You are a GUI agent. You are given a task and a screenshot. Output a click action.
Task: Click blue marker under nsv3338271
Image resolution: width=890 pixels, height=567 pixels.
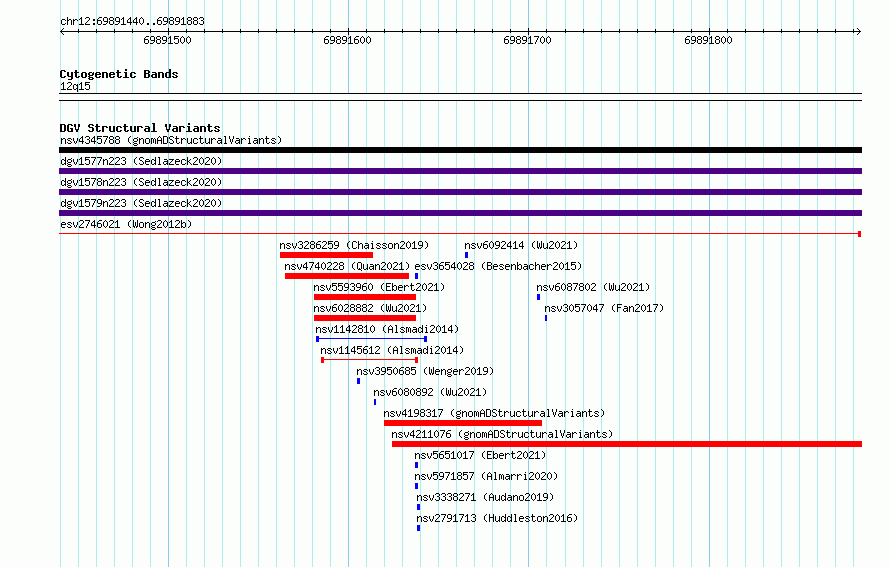(419, 507)
